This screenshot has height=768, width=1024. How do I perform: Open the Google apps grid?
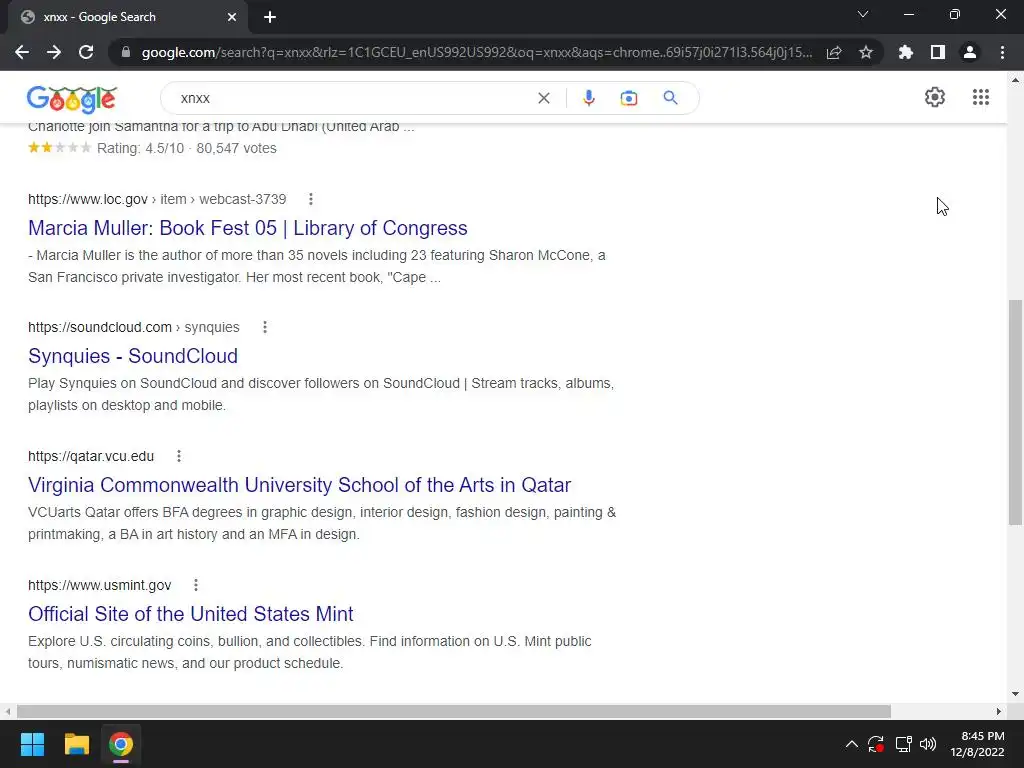click(x=981, y=97)
